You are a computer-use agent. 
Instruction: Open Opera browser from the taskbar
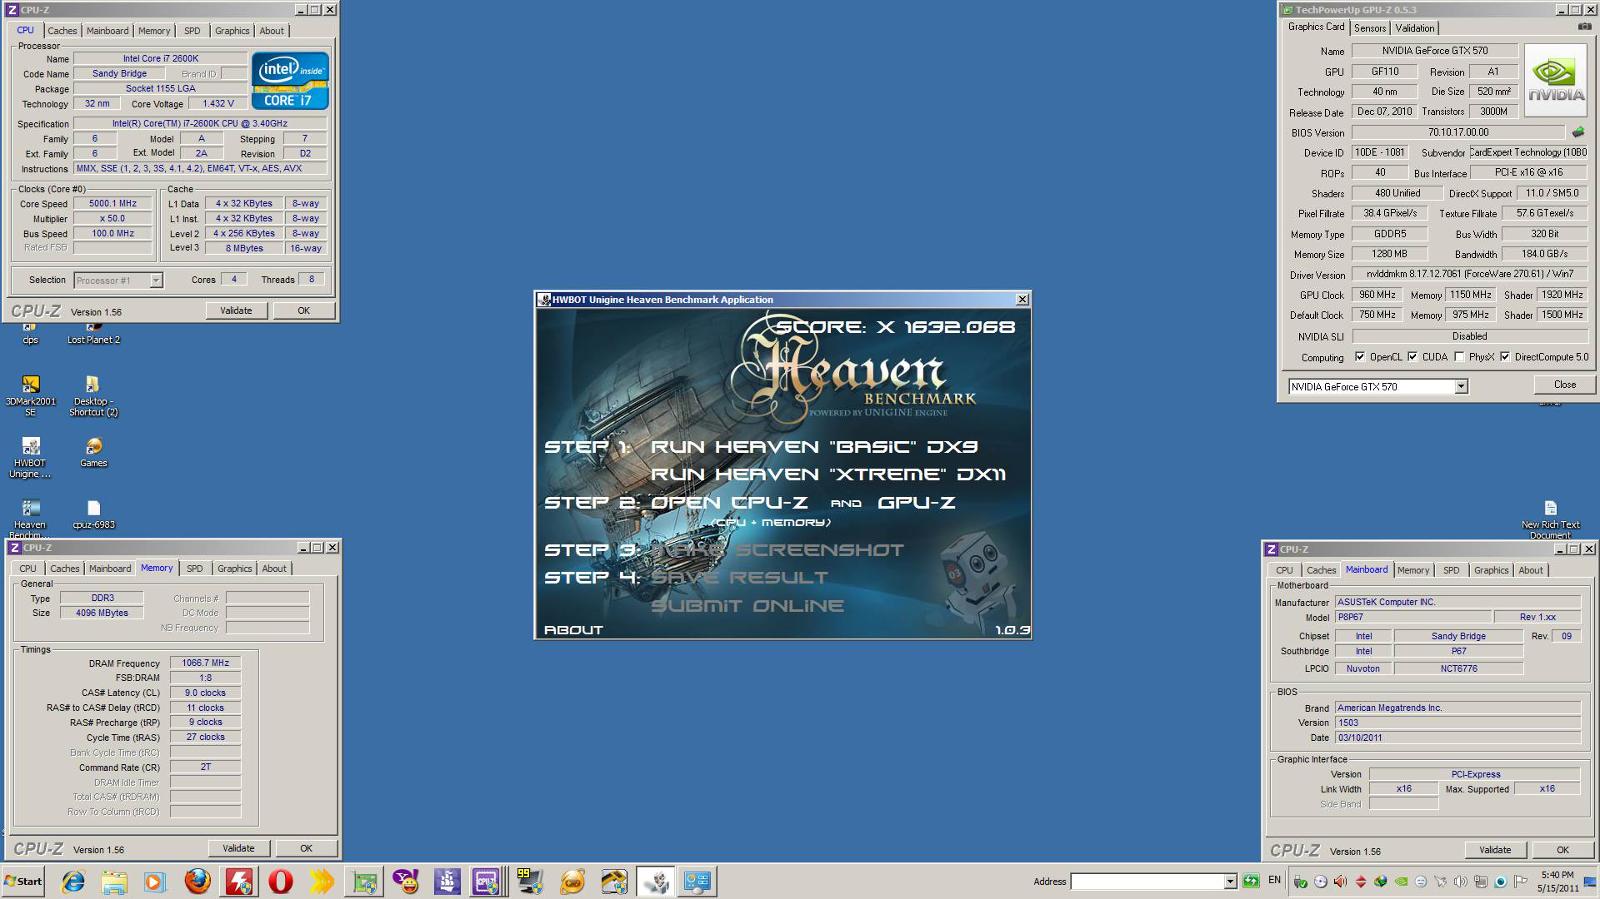(280, 881)
